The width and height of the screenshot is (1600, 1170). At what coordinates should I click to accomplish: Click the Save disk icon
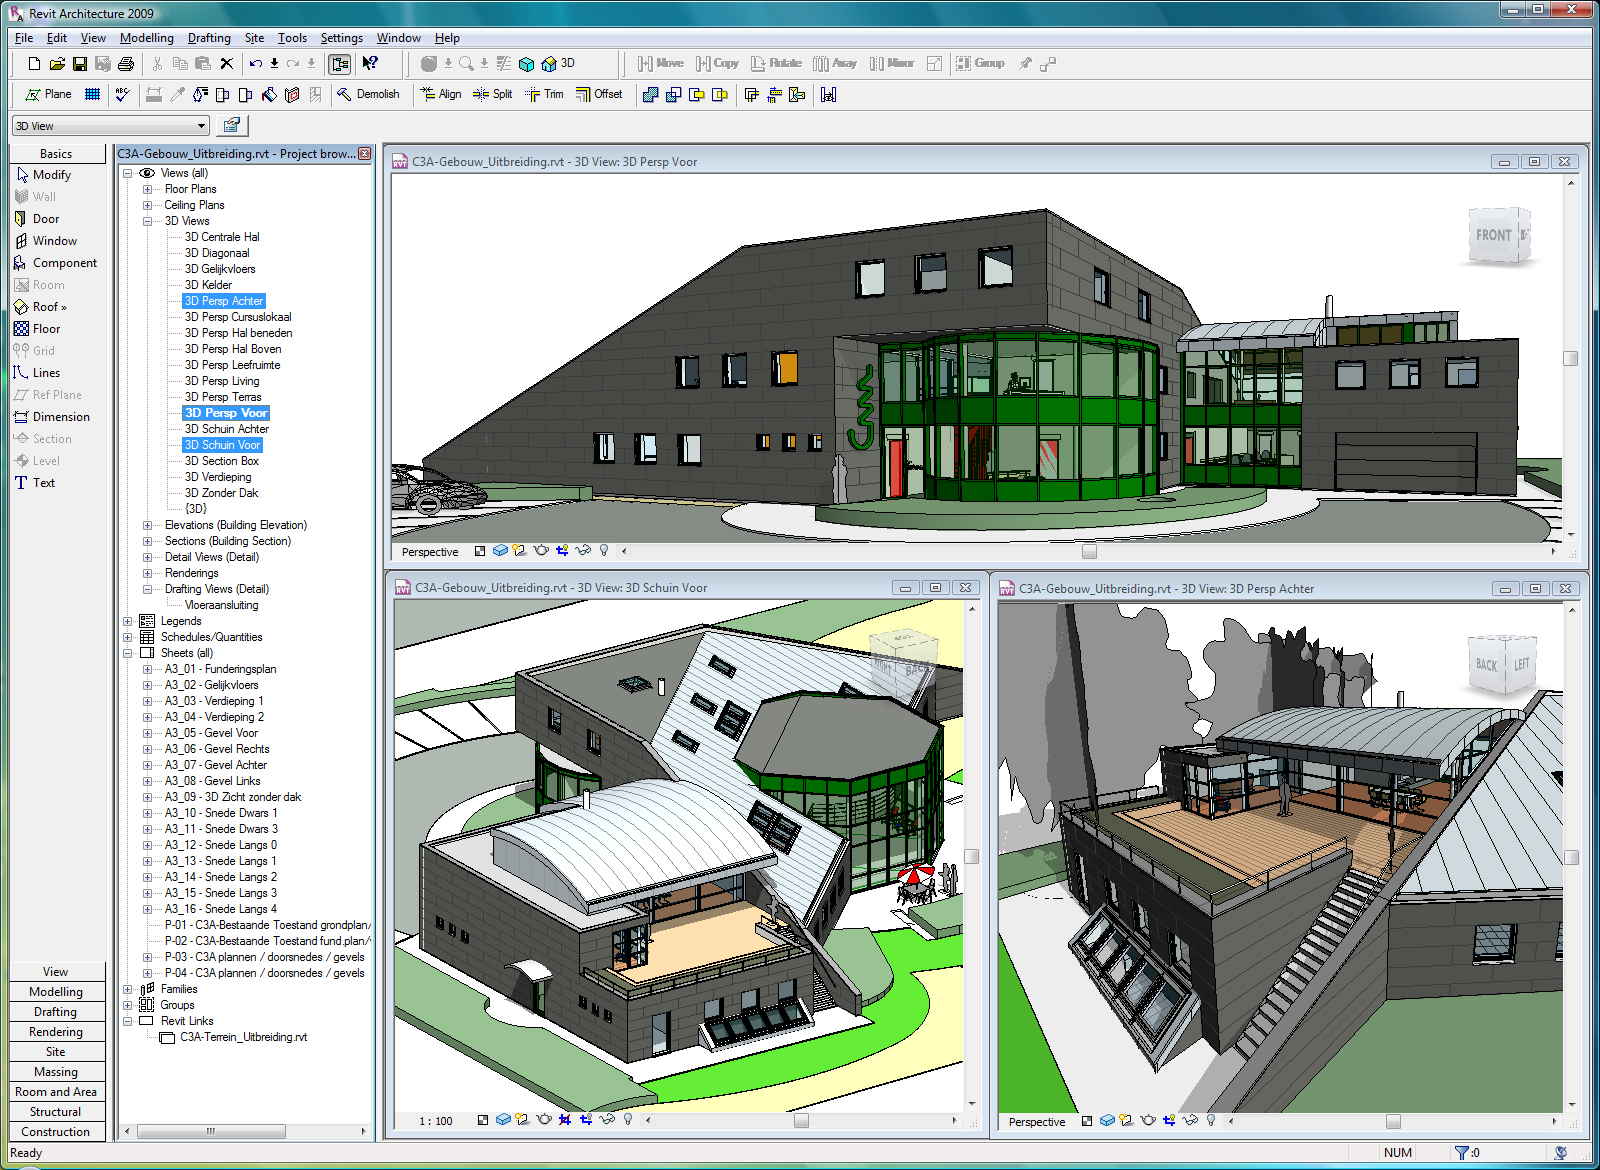[80, 64]
